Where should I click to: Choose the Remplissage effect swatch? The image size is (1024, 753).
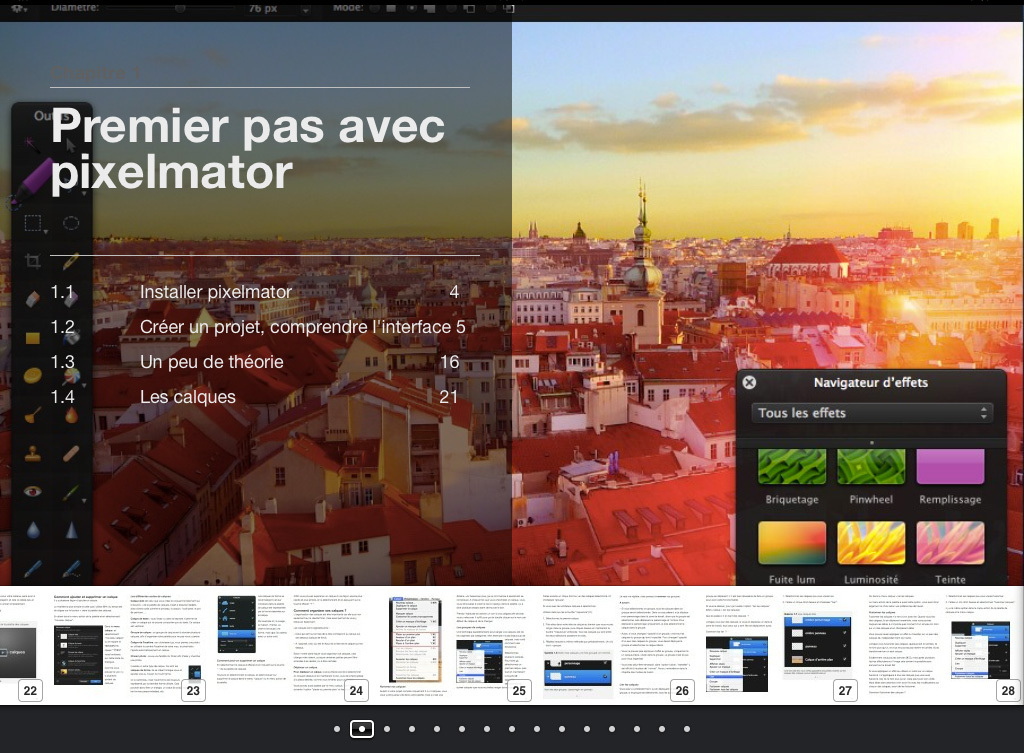tap(950, 466)
